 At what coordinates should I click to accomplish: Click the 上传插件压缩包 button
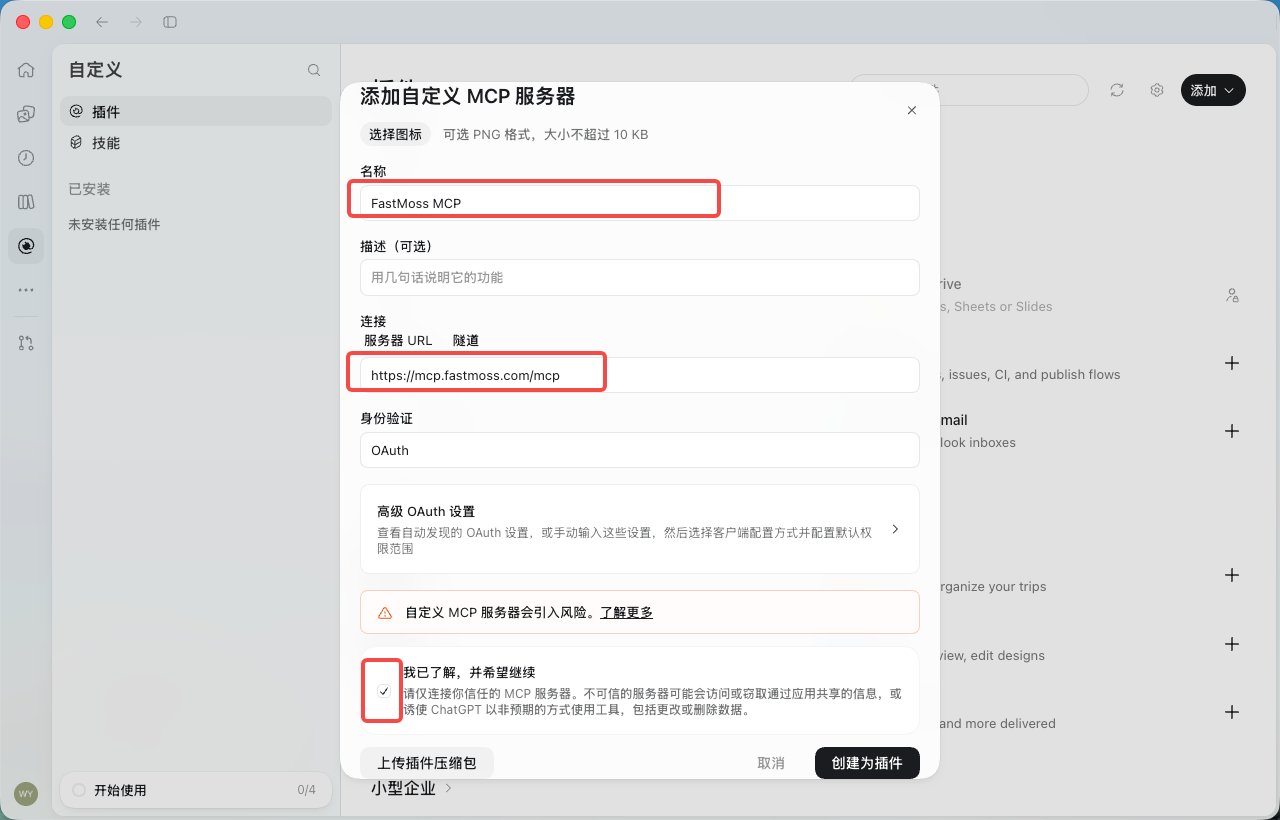[x=427, y=763]
